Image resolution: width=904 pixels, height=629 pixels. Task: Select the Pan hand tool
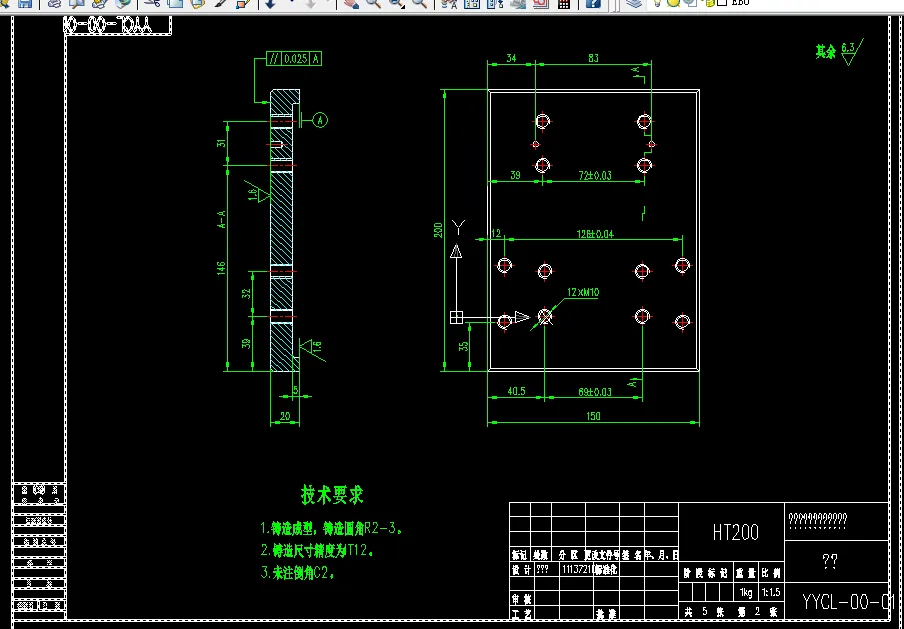pyautogui.click(x=351, y=3)
